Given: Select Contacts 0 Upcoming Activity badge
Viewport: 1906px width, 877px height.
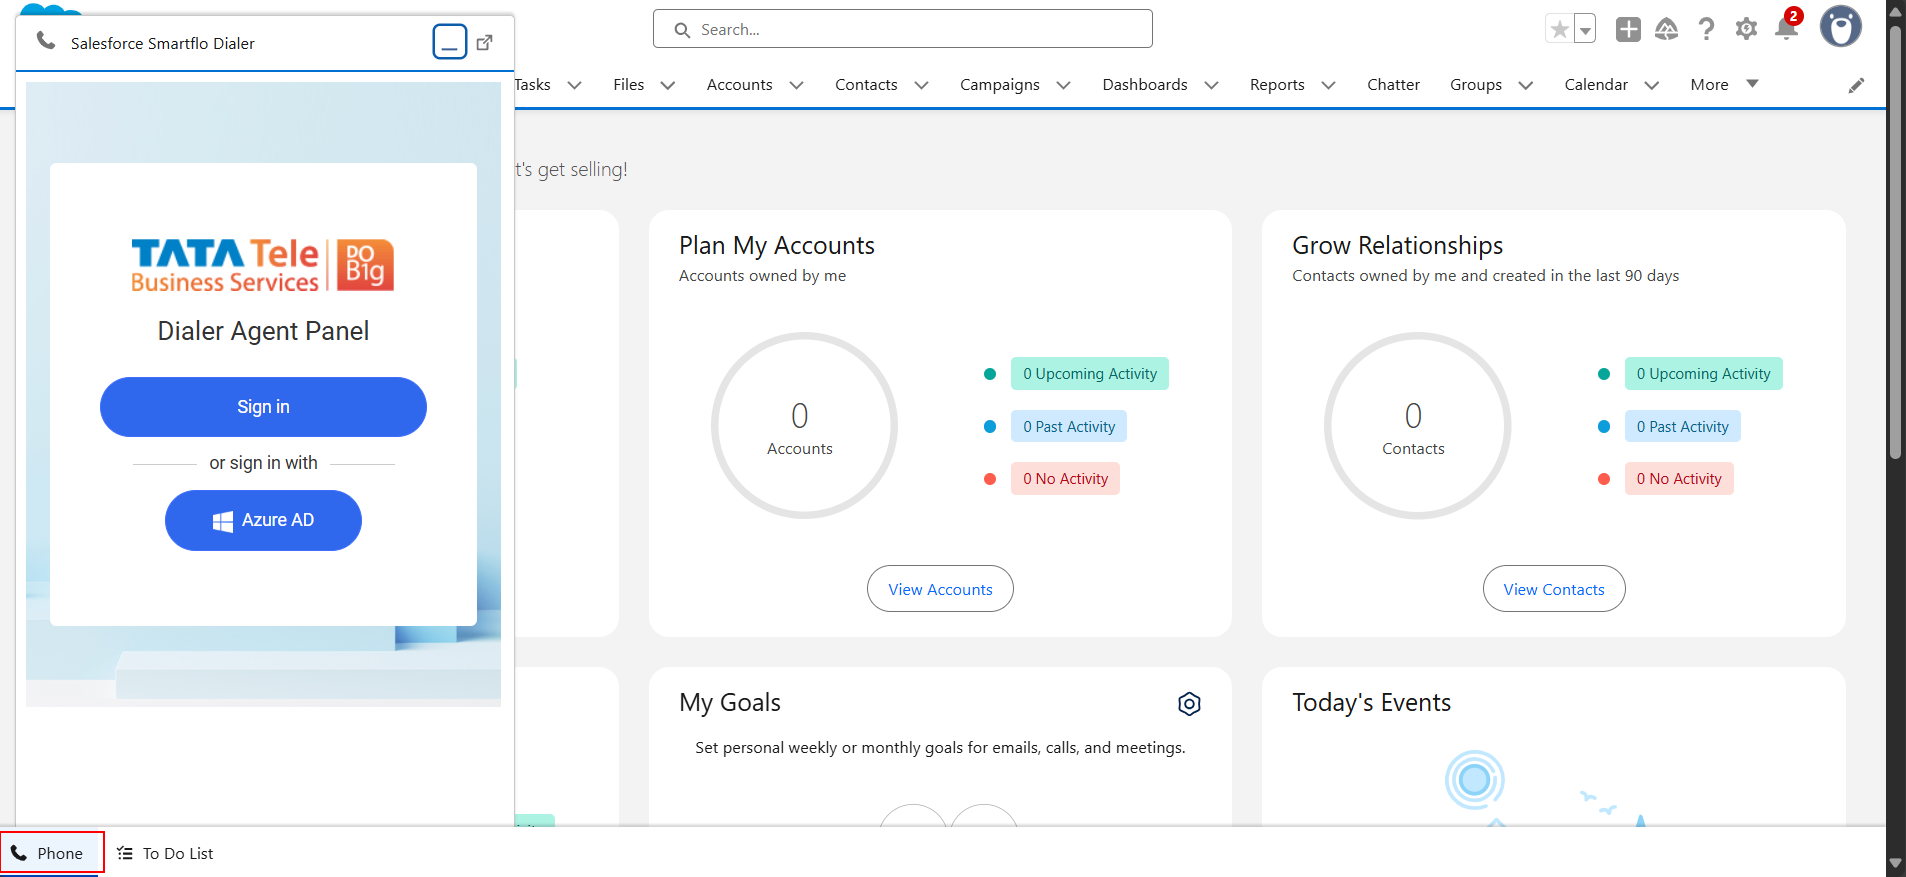Looking at the screenshot, I should tap(1703, 374).
